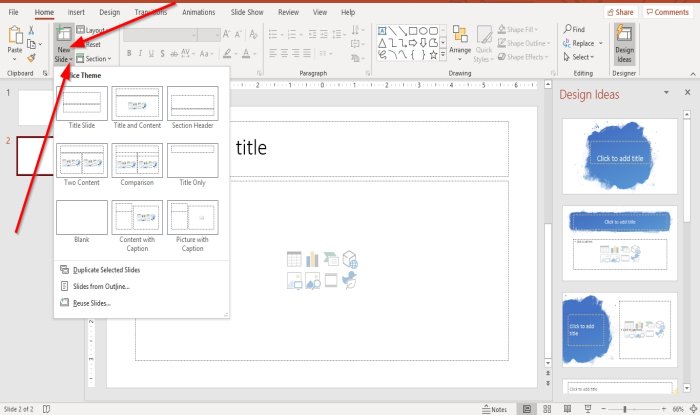Expand the Section dropdown
The height and width of the screenshot is (415, 700).
pyautogui.click(x=97, y=59)
